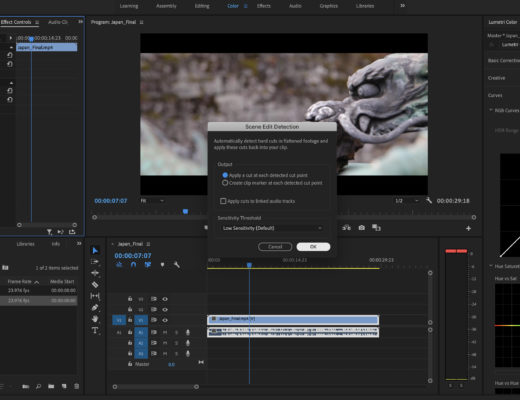Expand Effect Controls panel overflow chevrons
Viewport: 520px width, 400px height.
(x=80, y=22)
